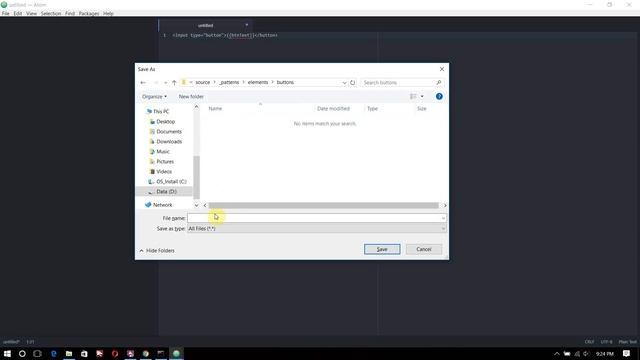Click the Up one level arrow
The image size is (640, 360).
(174, 82)
